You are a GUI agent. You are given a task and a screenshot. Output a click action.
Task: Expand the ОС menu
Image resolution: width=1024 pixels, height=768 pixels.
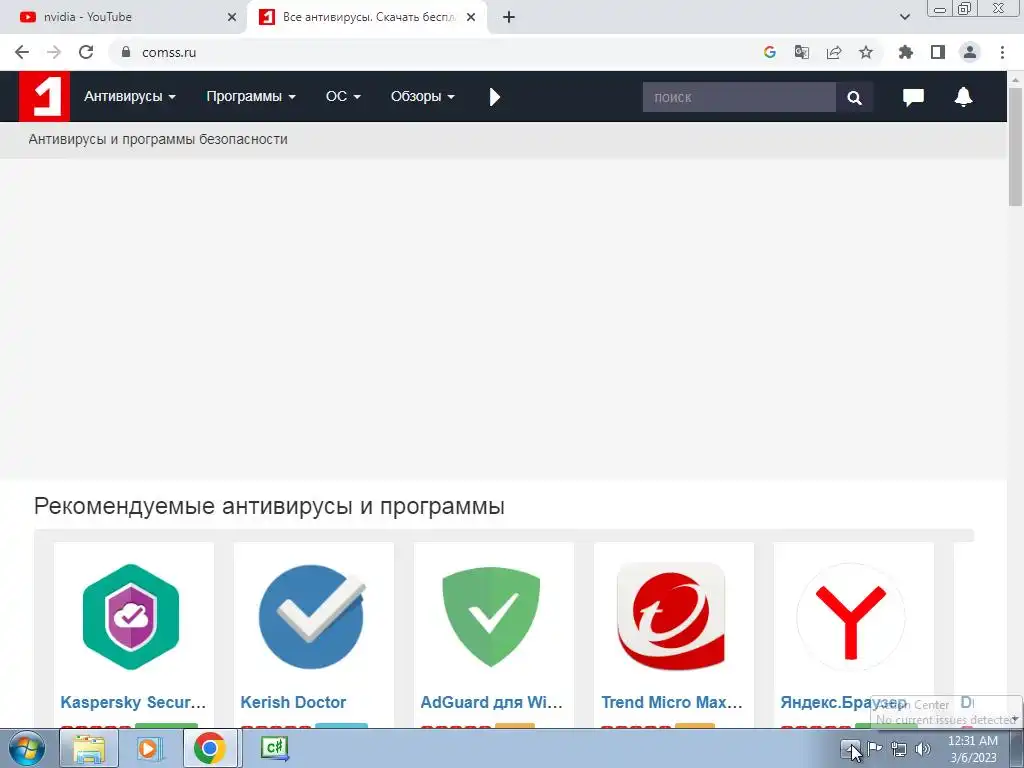pyautogui.click(x=343, y=97)
